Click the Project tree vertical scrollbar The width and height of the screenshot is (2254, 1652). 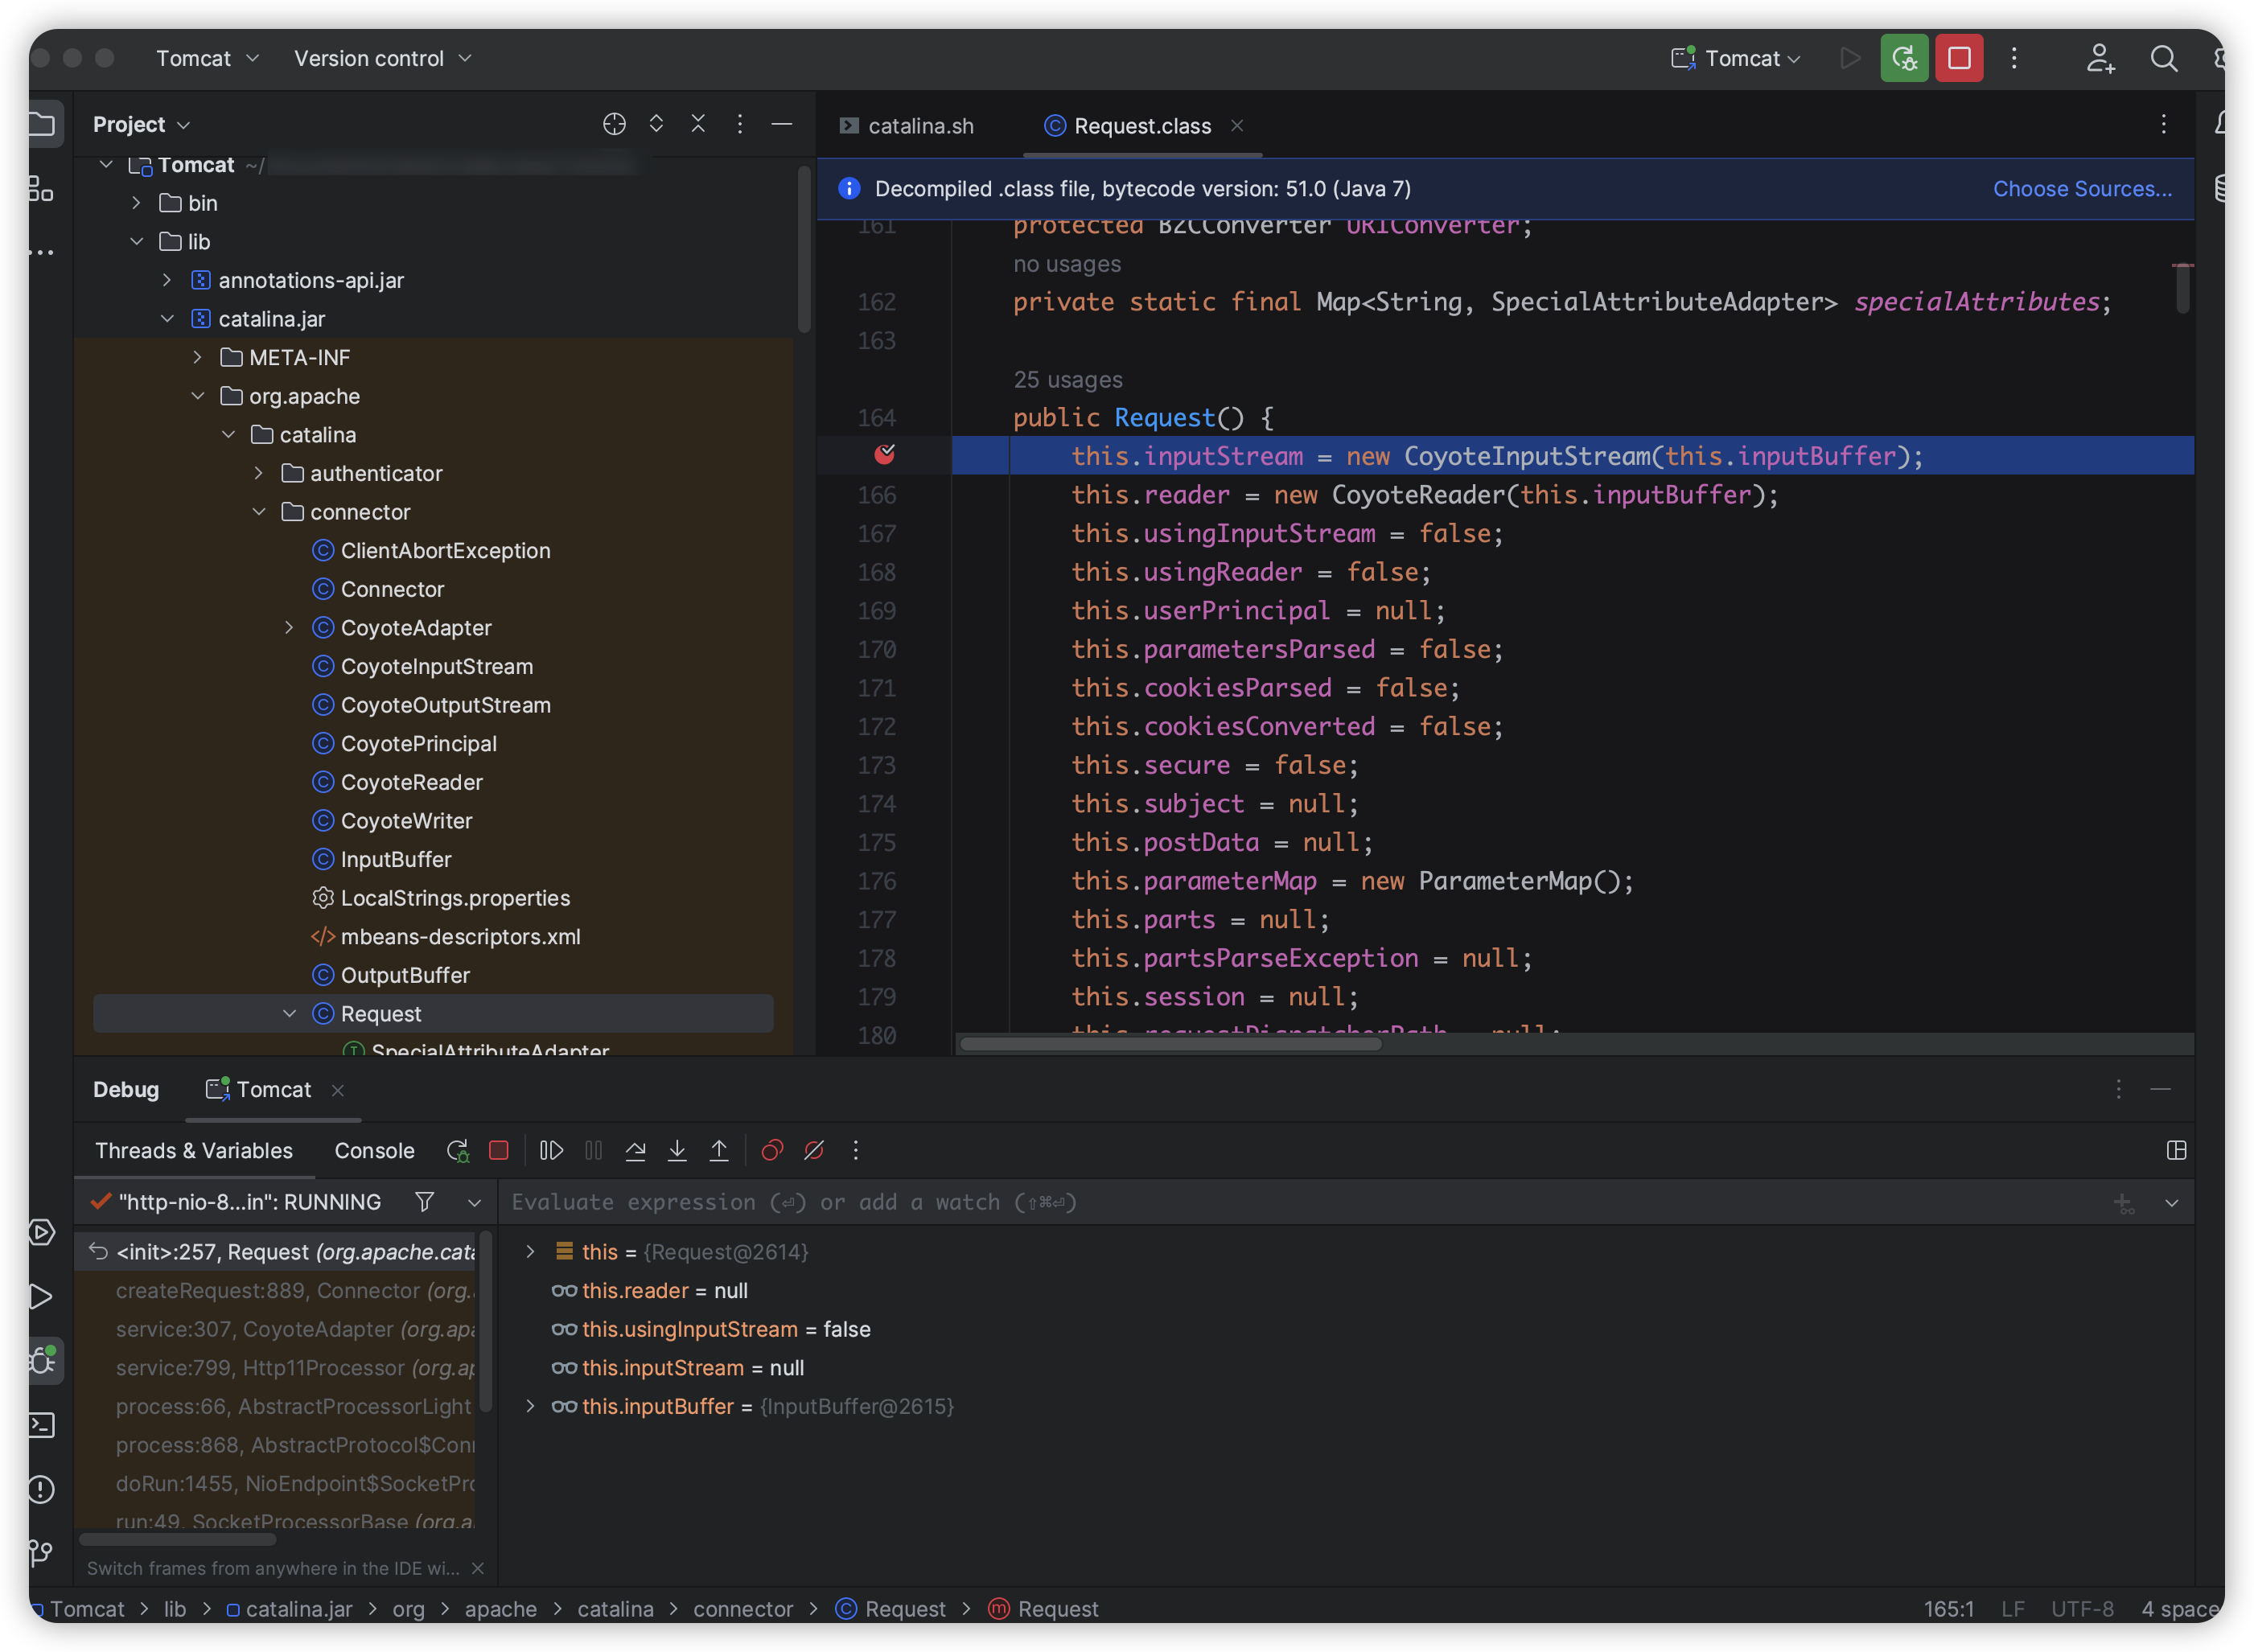[x=804, y=248]
